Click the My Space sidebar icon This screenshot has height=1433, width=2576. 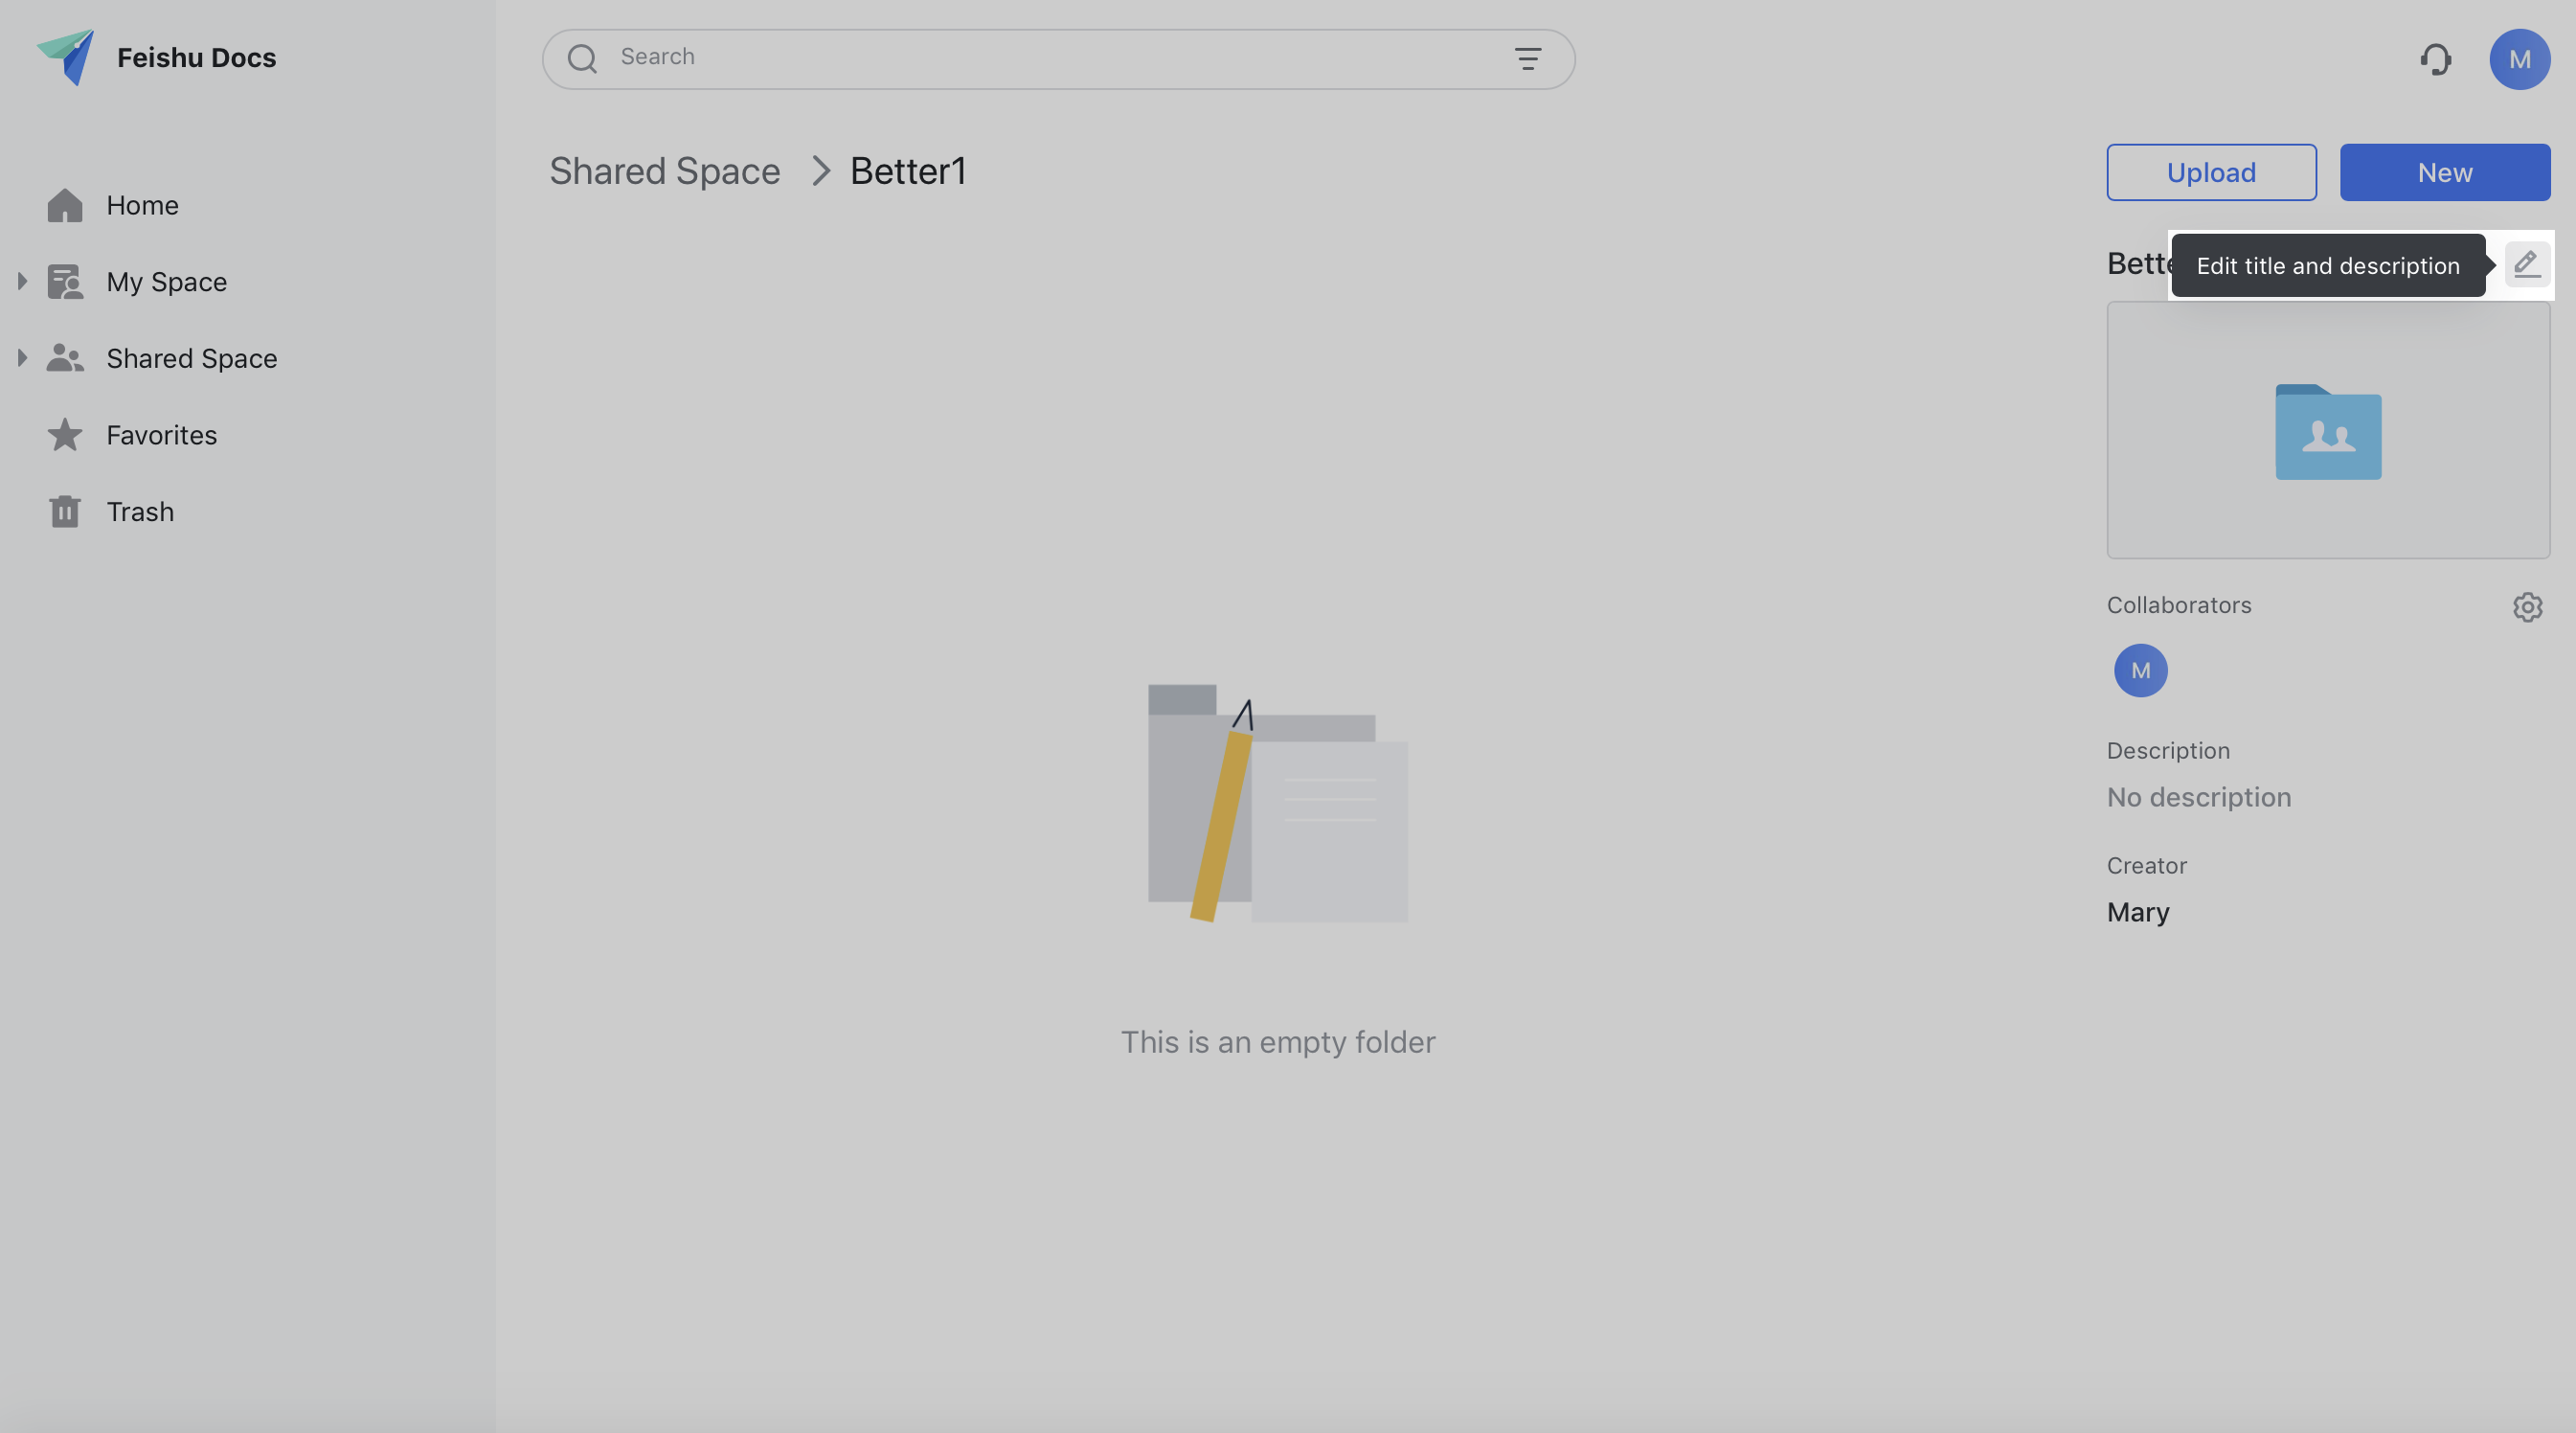(x=65, y=282)
